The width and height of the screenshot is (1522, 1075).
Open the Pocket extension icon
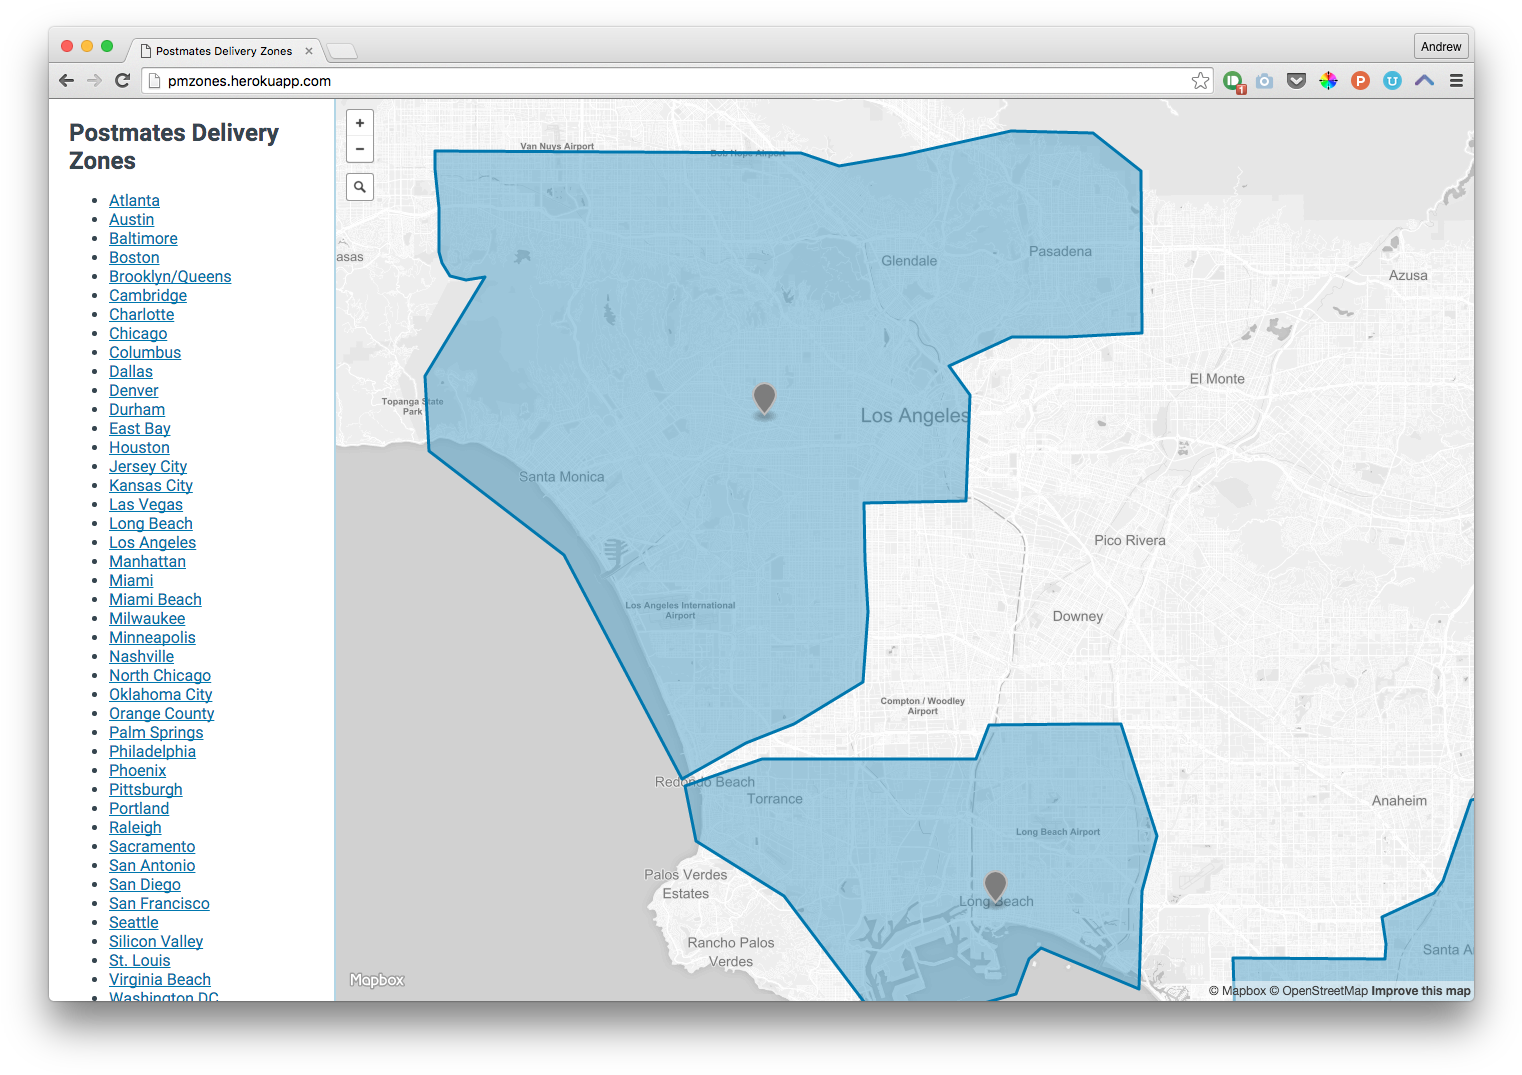(1297, 81)
